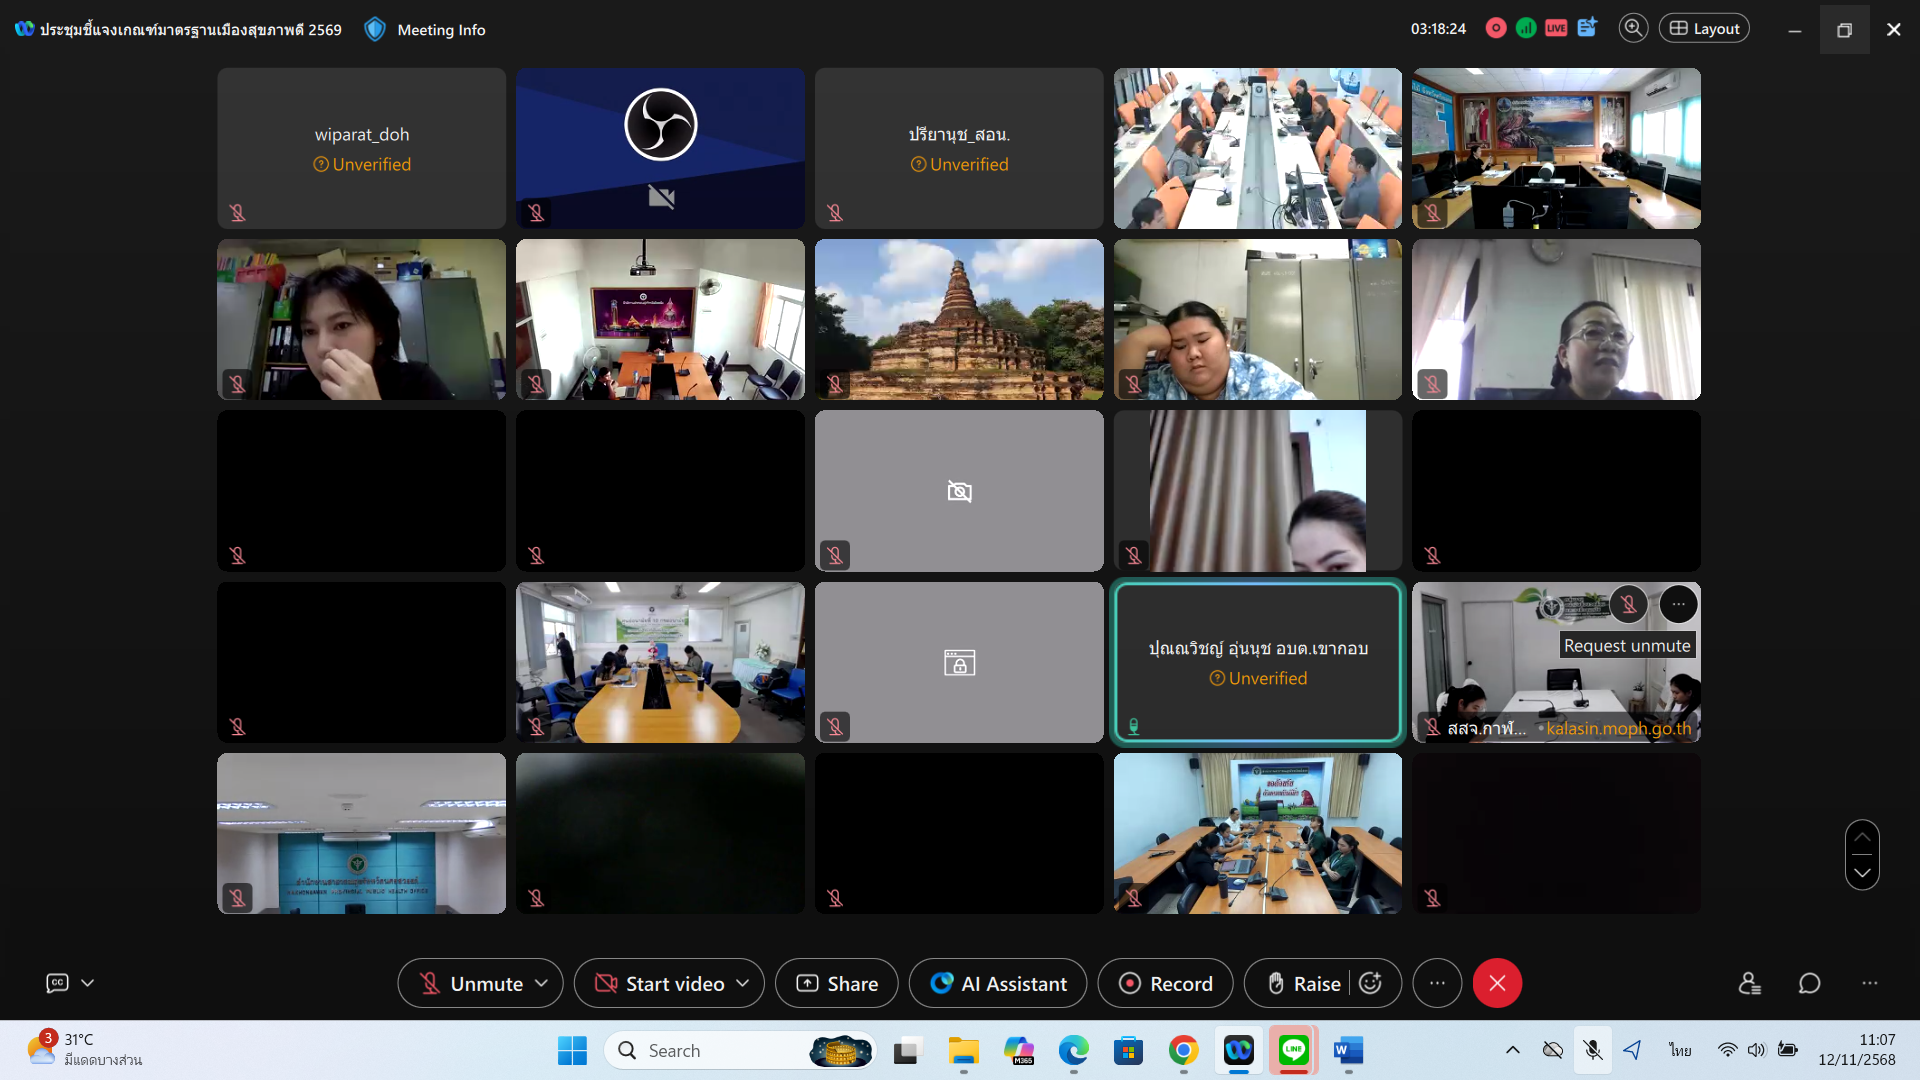Viewport: 1920px width, 1080px height.
Task: Open the participants panel icon
Action: [x=1749, y=984]
